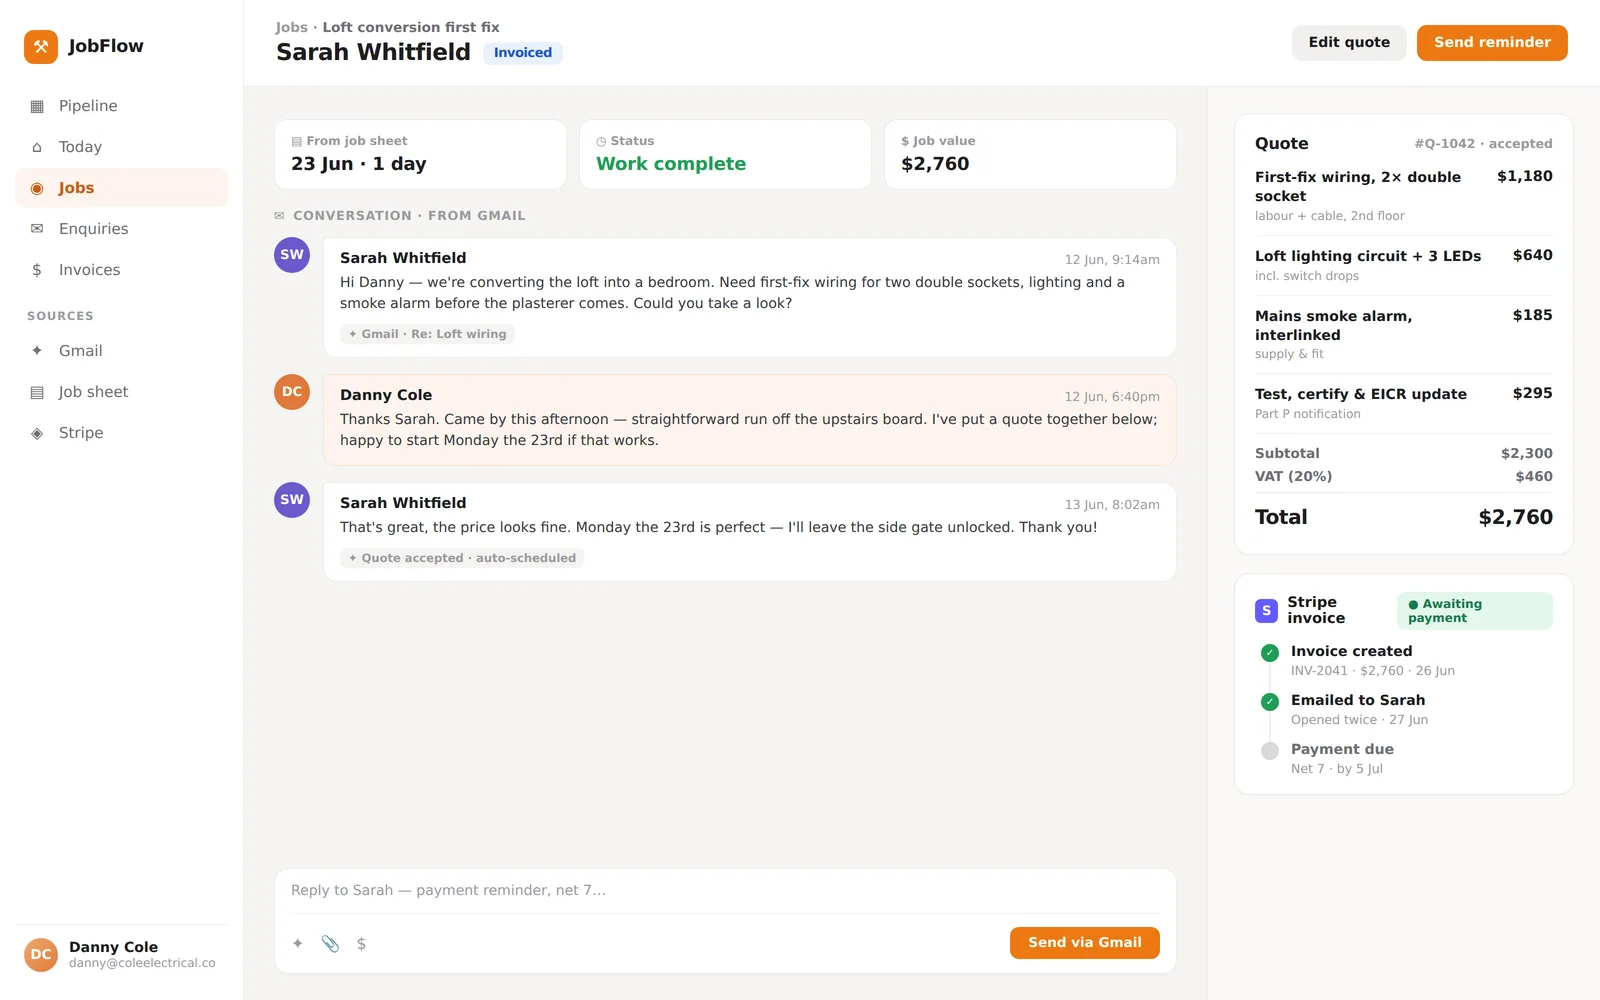This screenshot has height=1000, width=1600.
Task: Click the VAT (20%) row
Action: coord(1404,477)
